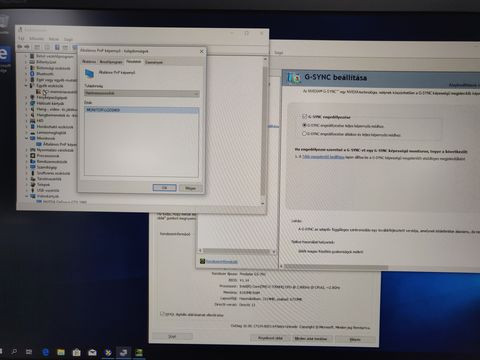Click the warning-marked unknown device icon under Egyéb eszközök
The height and width of the screenshot is (360, 480).
(39, 92)
